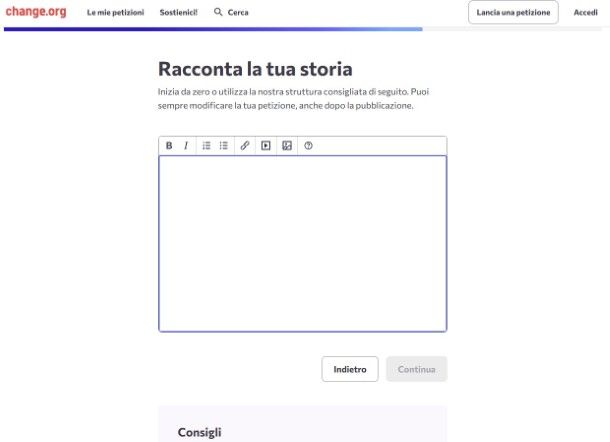Toggle italic formatting in the editor
Screen dimensions: 610x442
pyautogui.click(x=185, y=146)
